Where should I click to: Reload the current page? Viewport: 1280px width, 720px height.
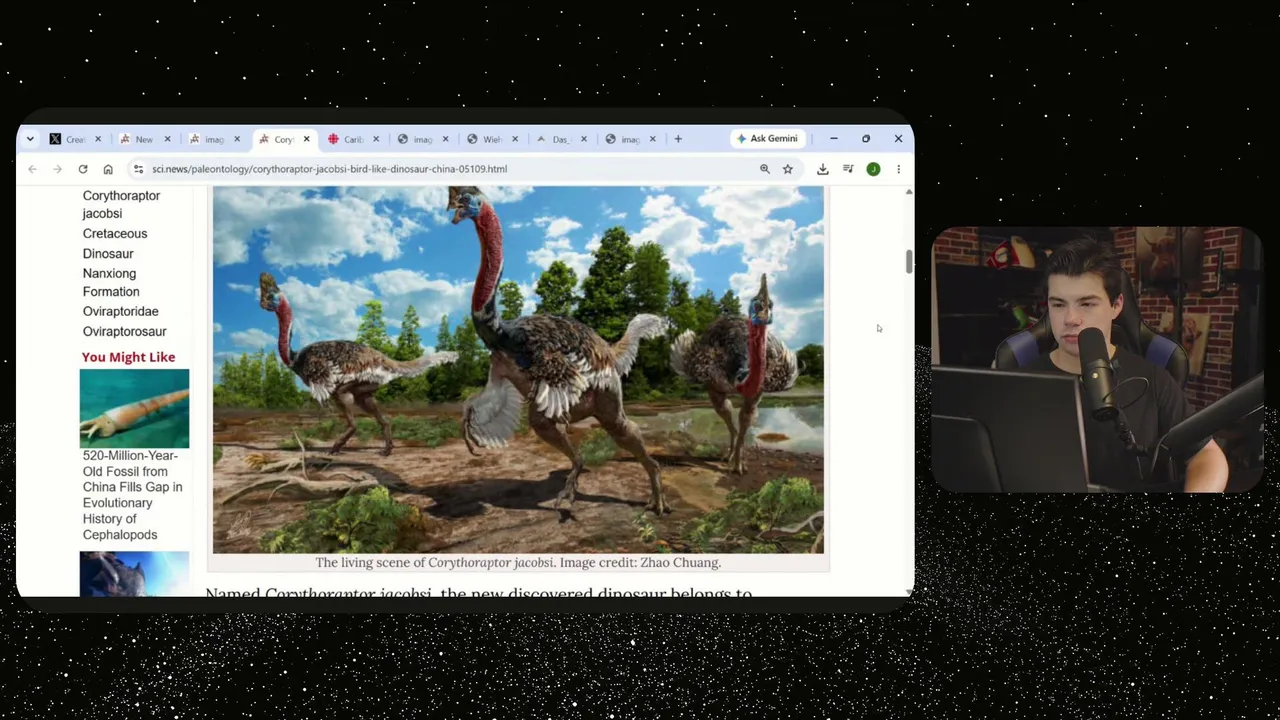83,169
